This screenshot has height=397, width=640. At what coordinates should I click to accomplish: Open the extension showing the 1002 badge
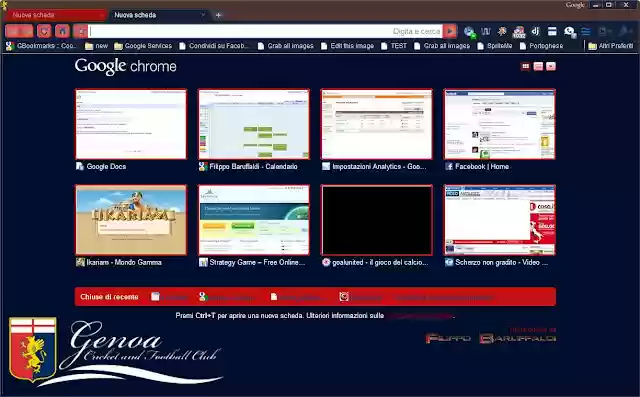[519, 32]
